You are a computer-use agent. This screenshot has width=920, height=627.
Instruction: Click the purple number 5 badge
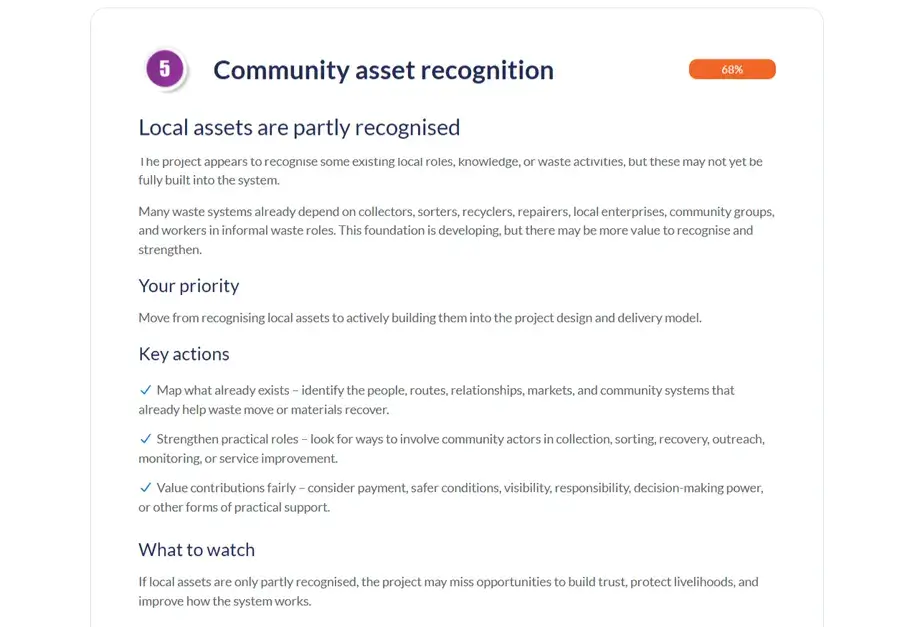point(165,69)
